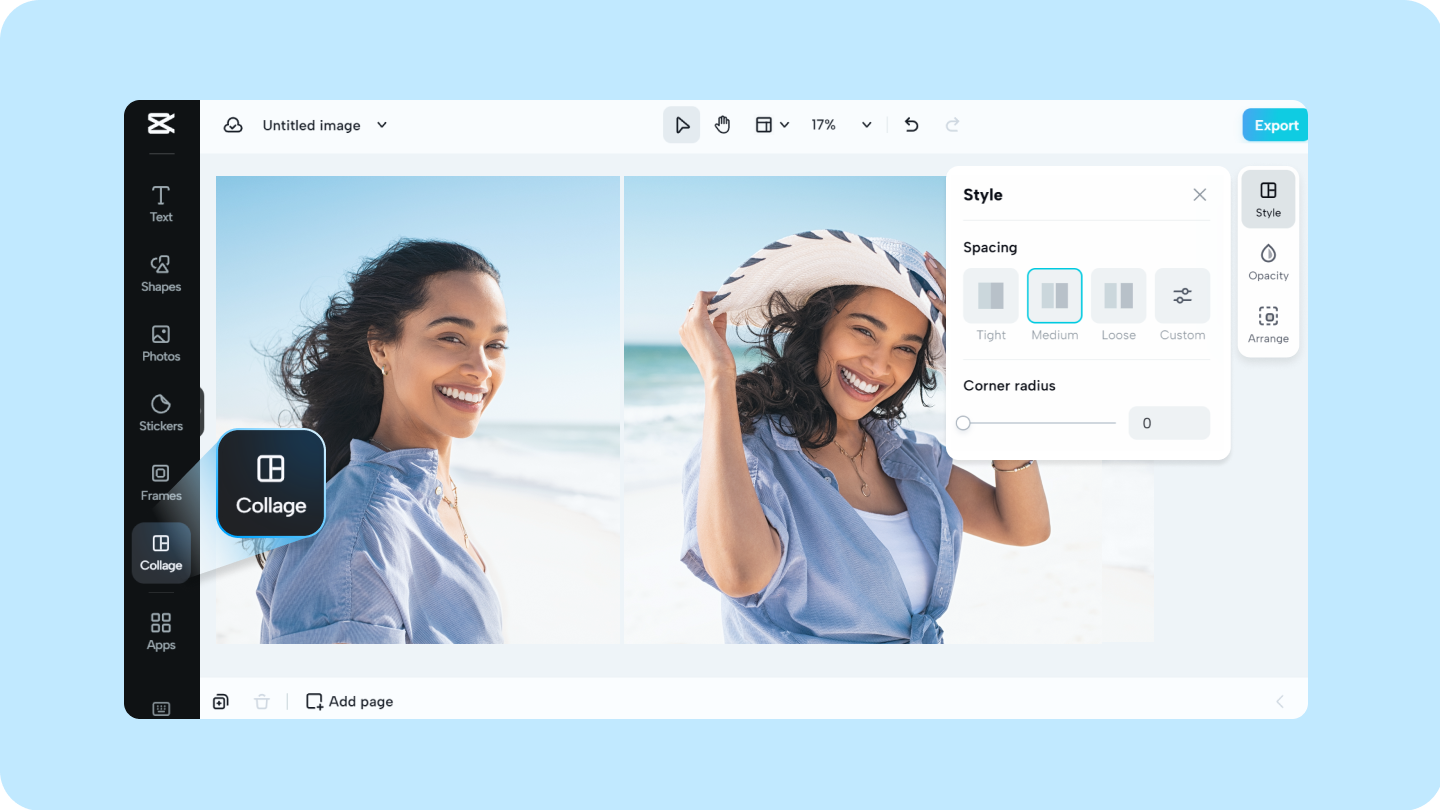The image size is (1440, 810).
Task: Open the Photos panel
Action: pos(161,344)
